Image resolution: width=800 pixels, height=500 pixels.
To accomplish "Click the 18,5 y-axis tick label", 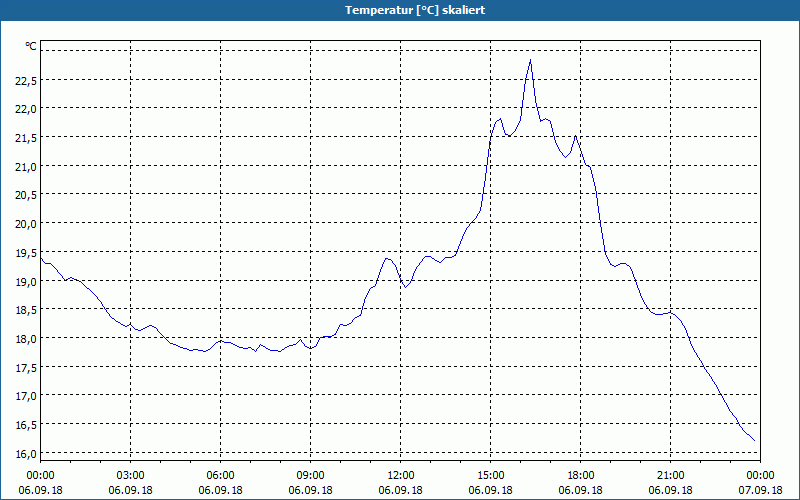I will click(x=26, y=310).
